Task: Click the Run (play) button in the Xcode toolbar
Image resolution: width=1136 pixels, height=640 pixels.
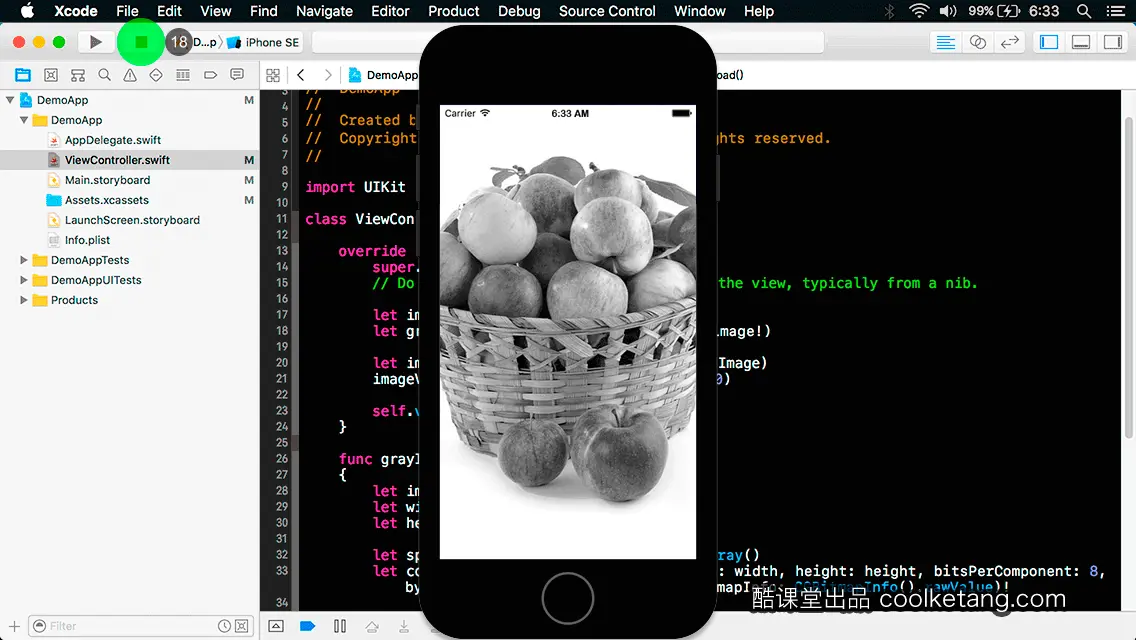Action: click(x=95, y=42)
